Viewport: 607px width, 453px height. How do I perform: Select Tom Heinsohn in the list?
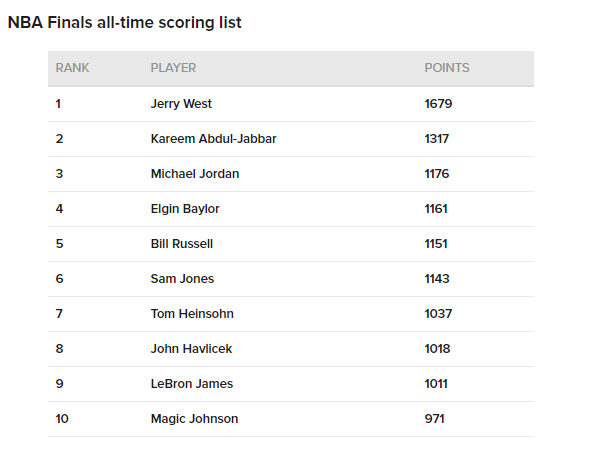tap(192, 314)
